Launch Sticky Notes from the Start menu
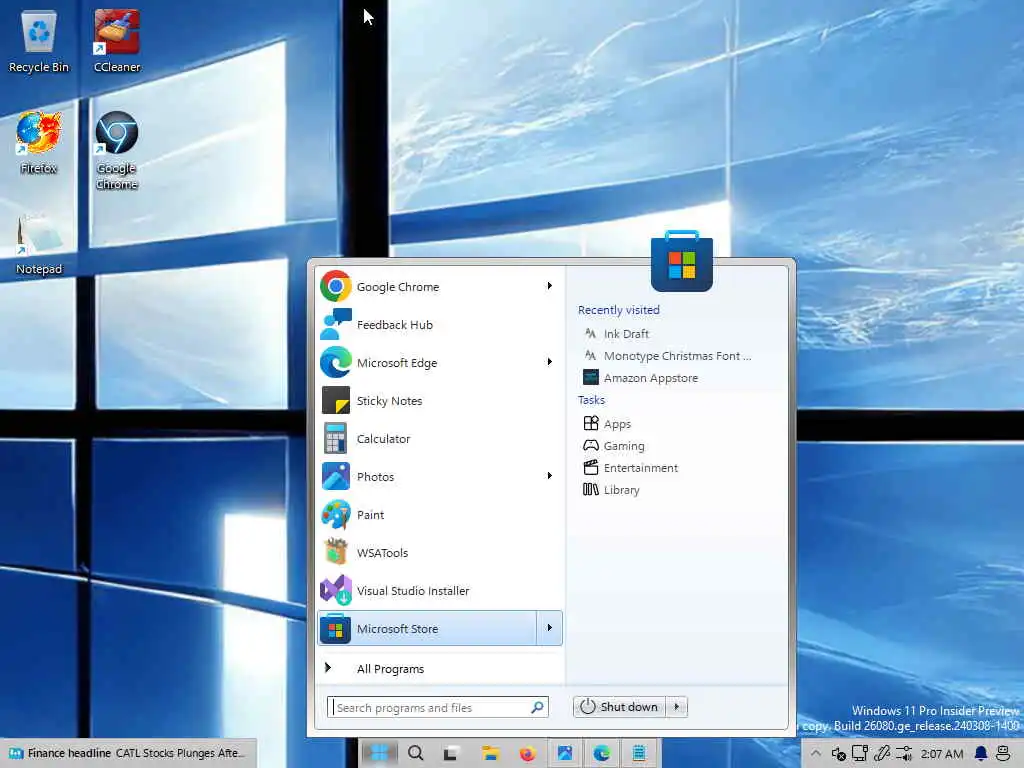Viewport: 1024px width, 768px height. (440, 400)
